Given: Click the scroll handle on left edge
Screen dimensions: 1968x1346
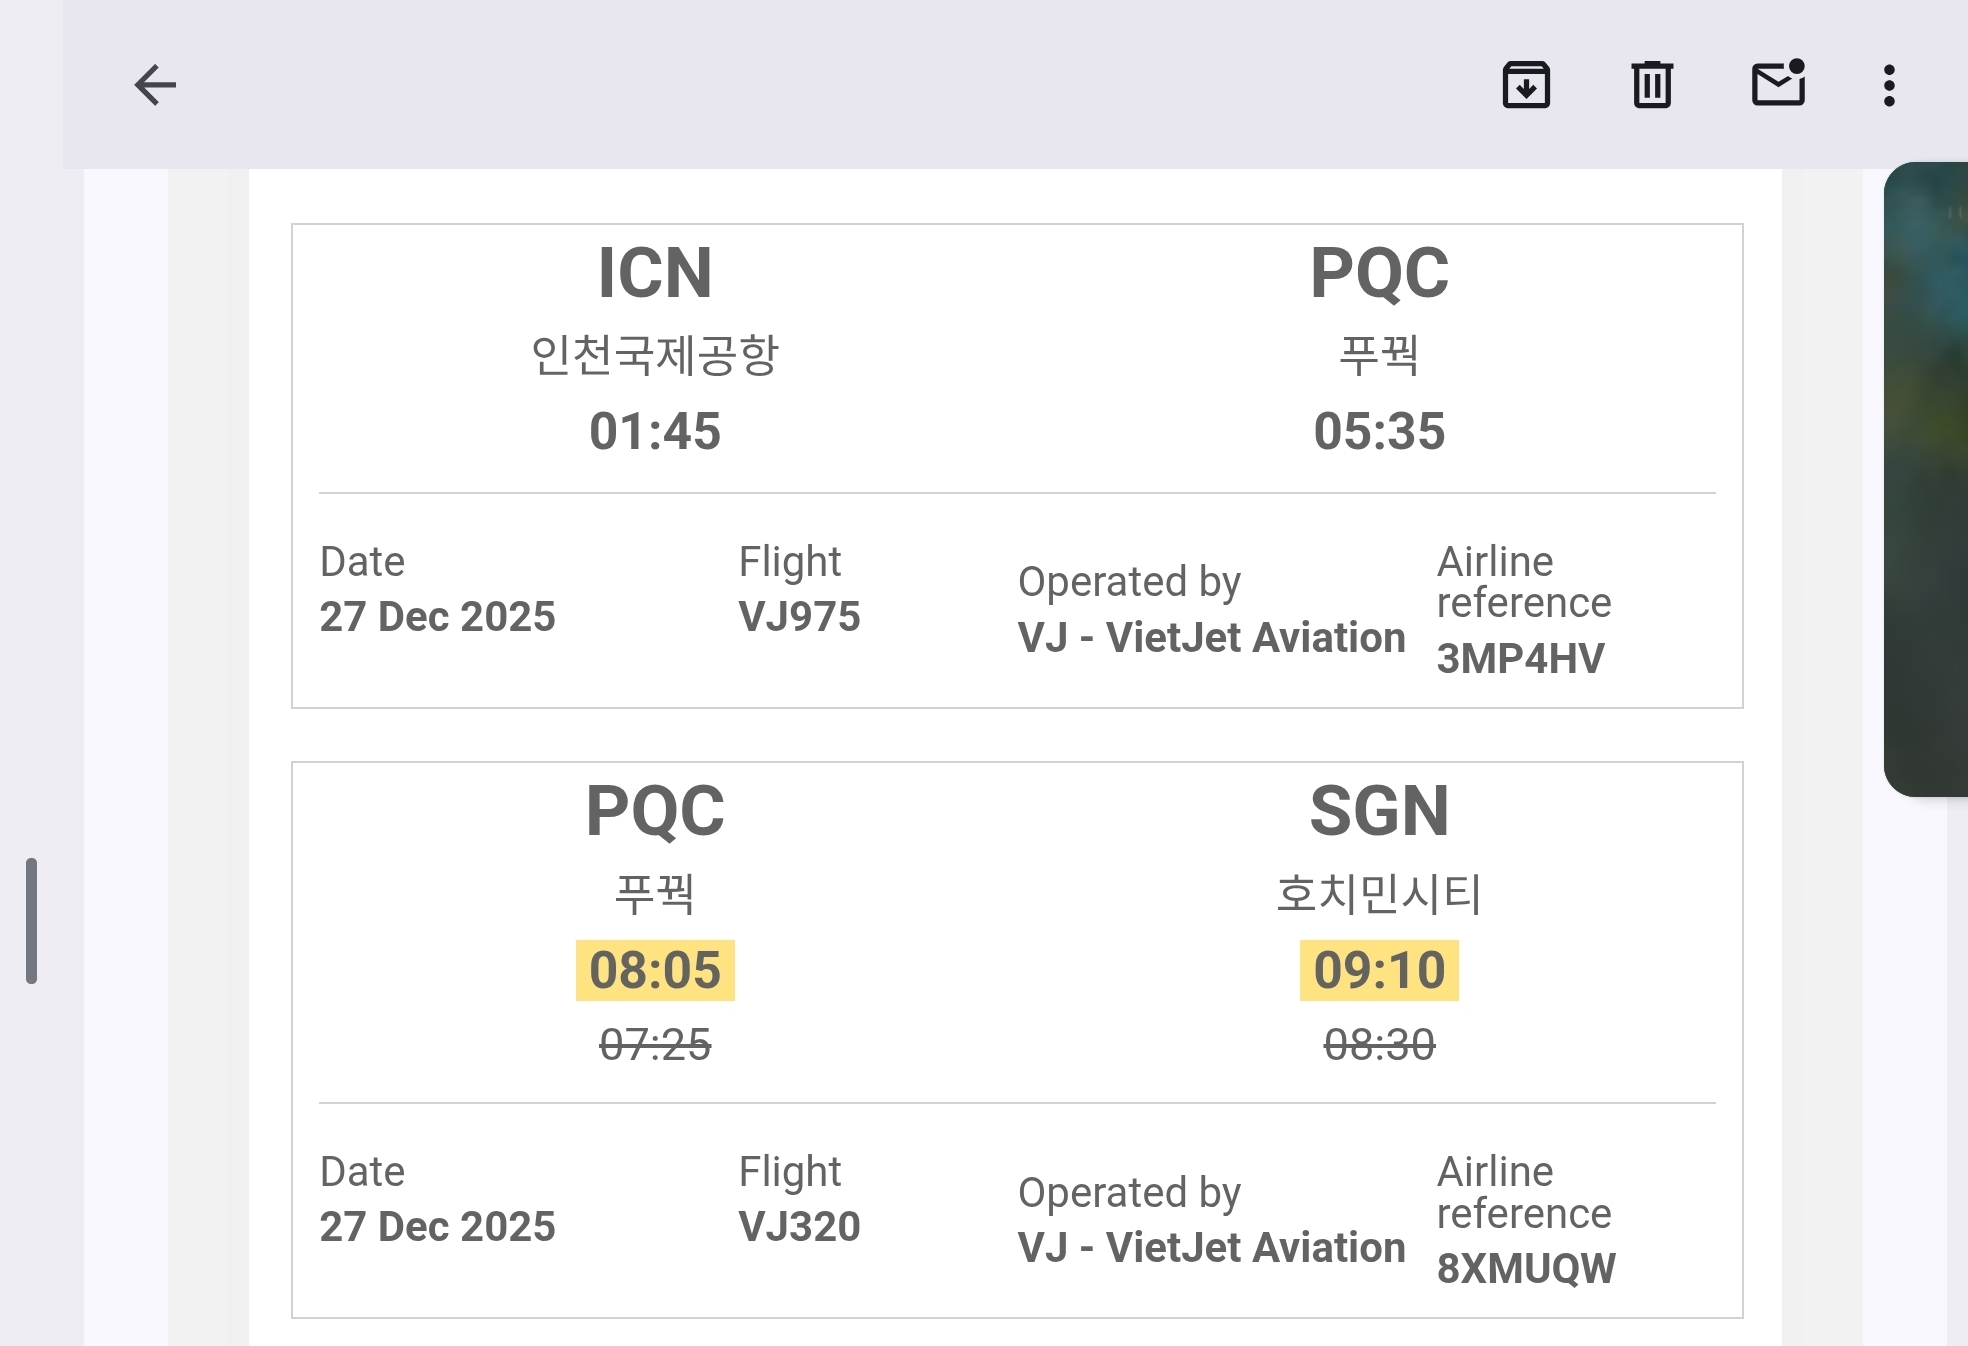Looking at the screenshot, I should point(32,920).
